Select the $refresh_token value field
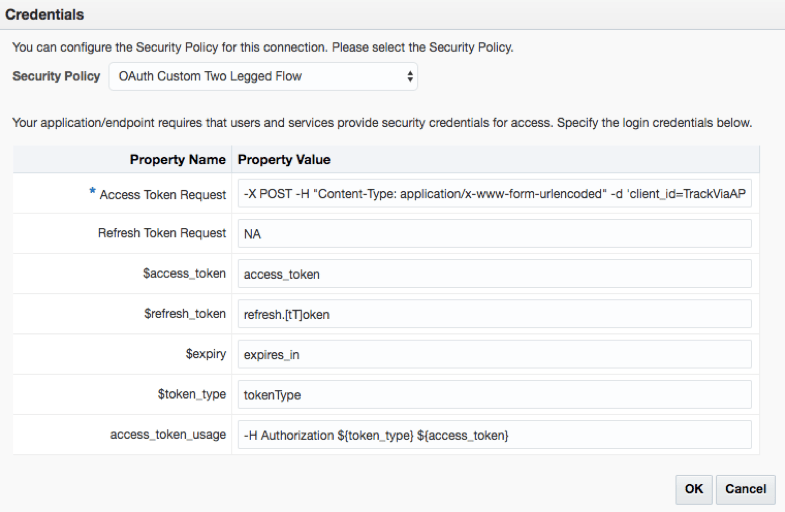Viewport: 785px width, 512px height. (x=495, y=314)
